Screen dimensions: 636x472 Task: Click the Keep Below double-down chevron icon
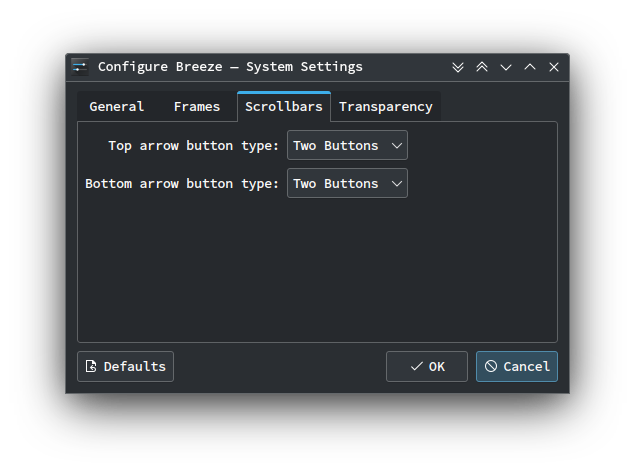click(458, 67)
